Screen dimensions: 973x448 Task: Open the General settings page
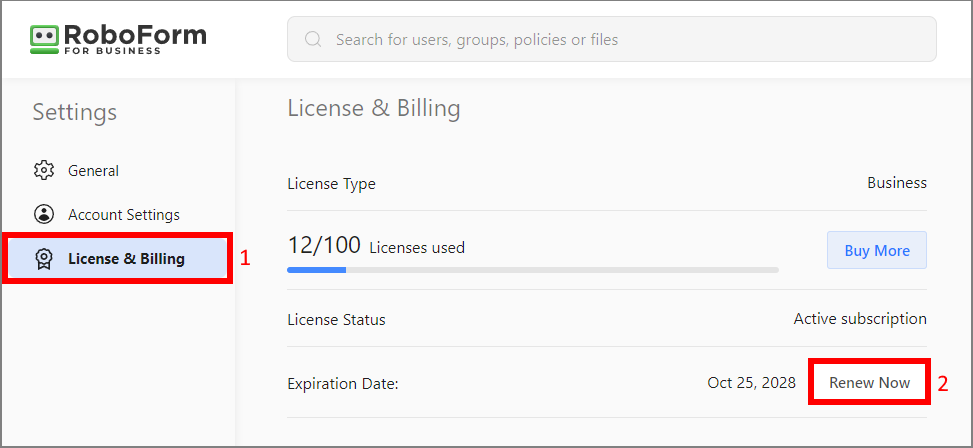pyautogui.click(x=93, y=171)
